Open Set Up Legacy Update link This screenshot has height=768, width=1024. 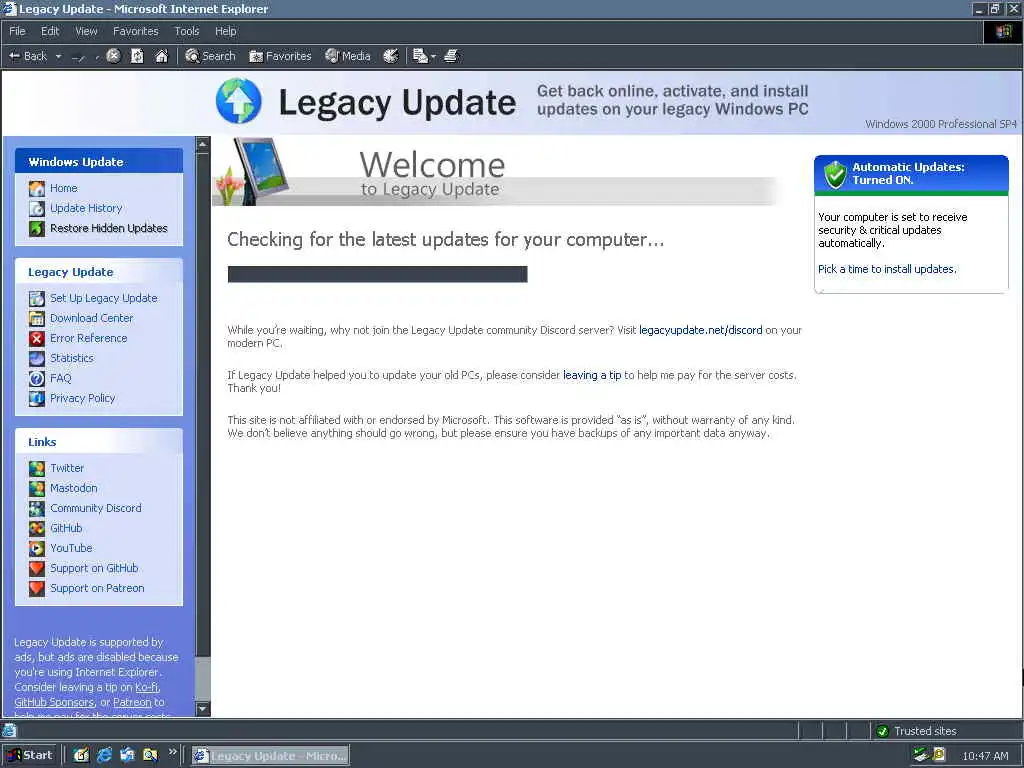click(104, 298)
